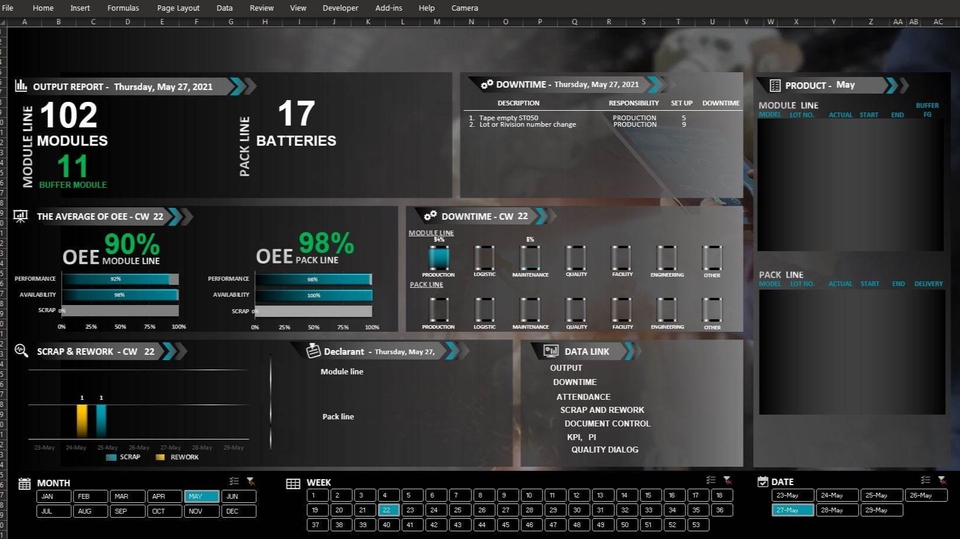
Task: Select week 53 in the Week slicer
Action: (697, 524)
